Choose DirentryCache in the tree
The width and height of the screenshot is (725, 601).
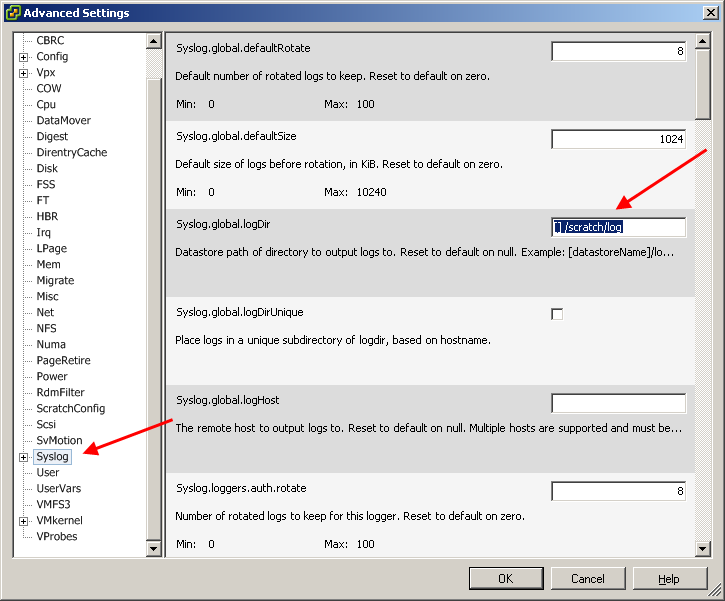[x=72, y=153]
